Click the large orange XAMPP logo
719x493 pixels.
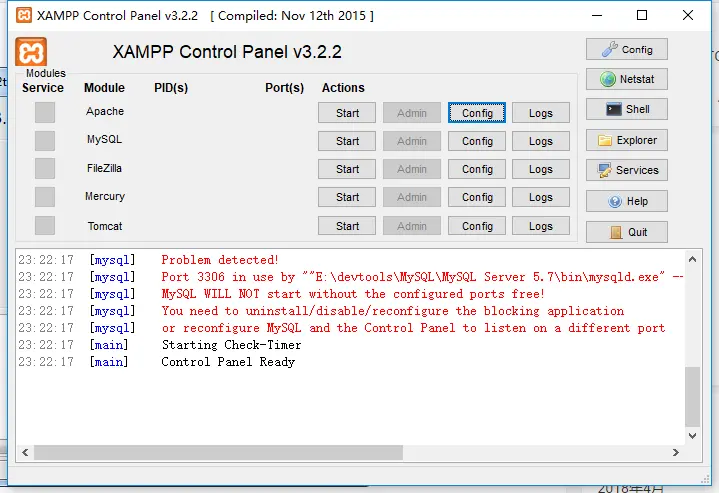pos(31,51)
